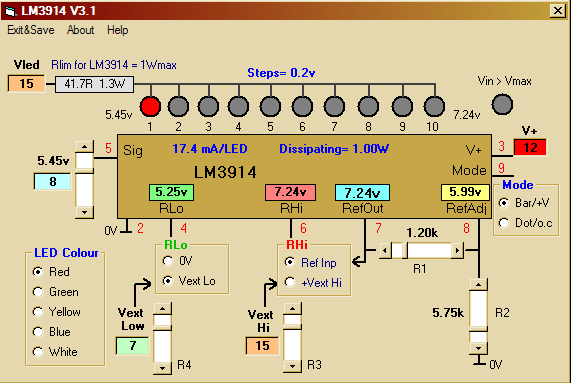Click the R1 scrollbar right arrow
Screen dimensions: 571x383
(x=457, y=250)
